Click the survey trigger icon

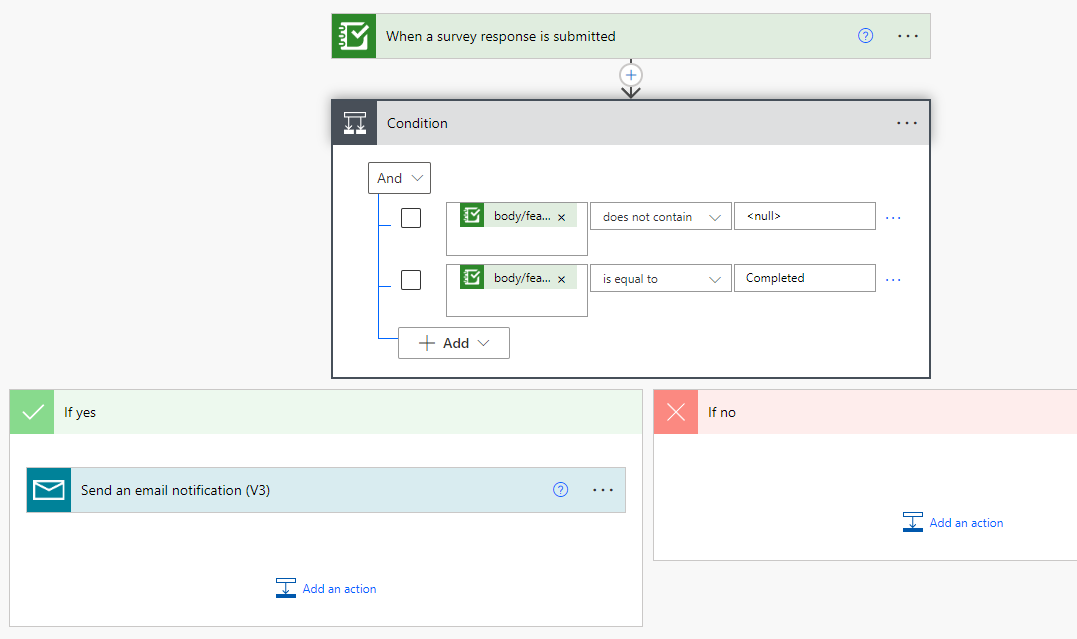[x=354, y=36]
